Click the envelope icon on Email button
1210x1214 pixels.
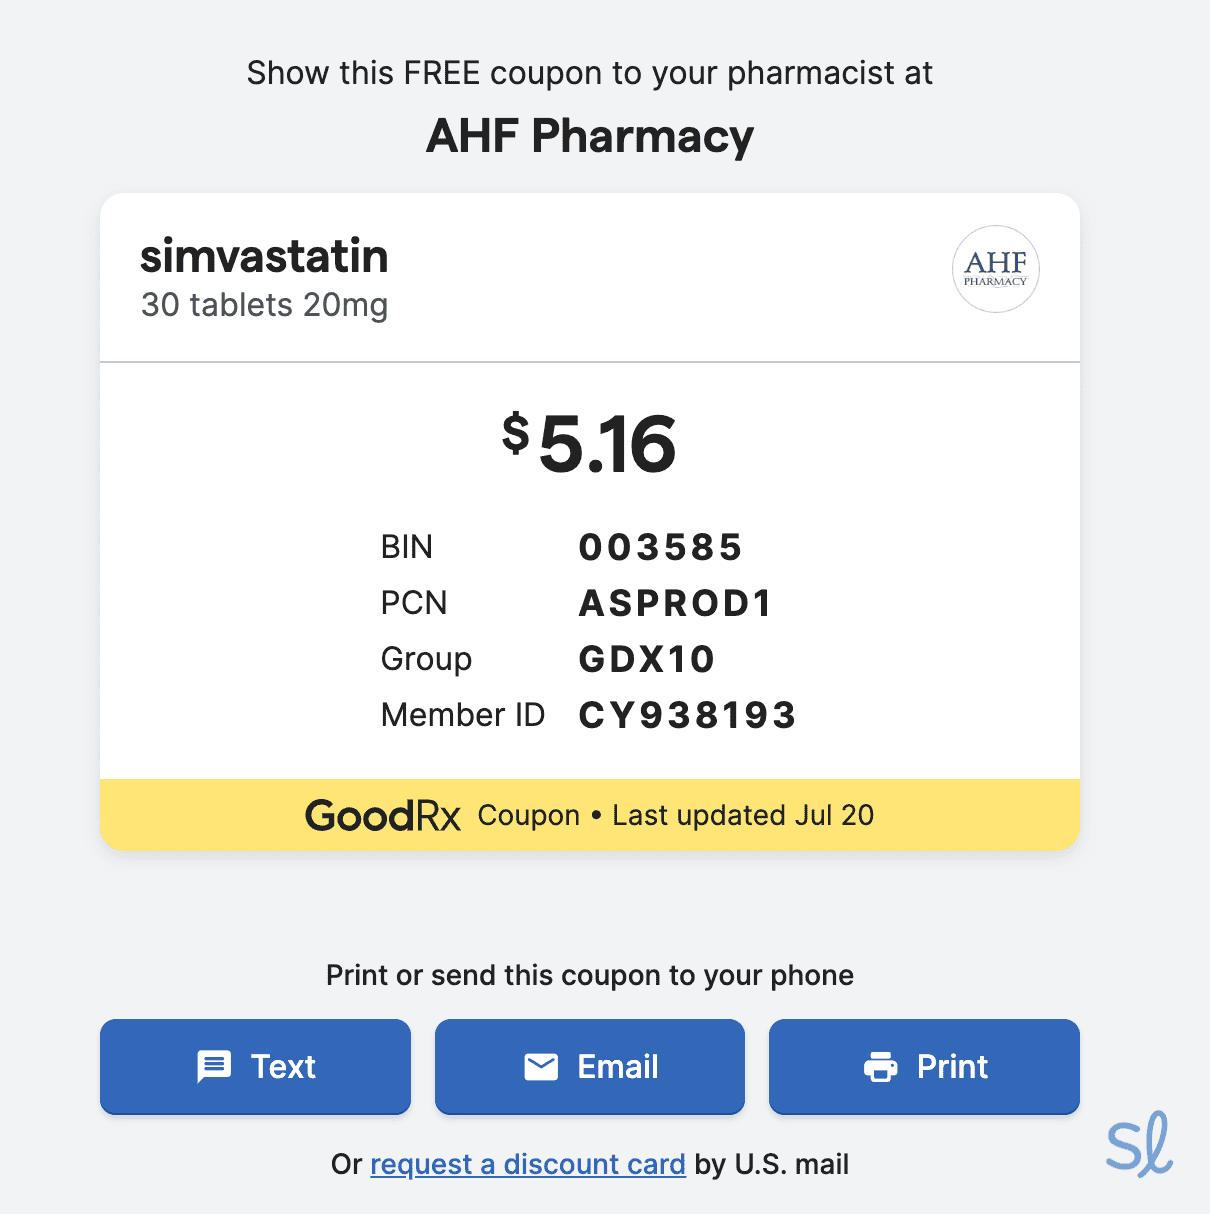541,1067
